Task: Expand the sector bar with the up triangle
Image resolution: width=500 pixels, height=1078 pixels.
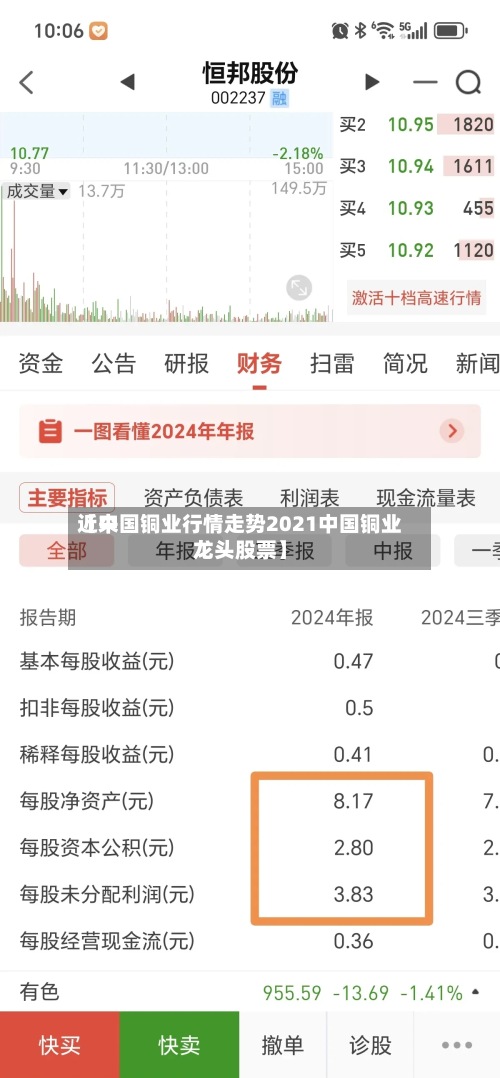Action: 475,992
